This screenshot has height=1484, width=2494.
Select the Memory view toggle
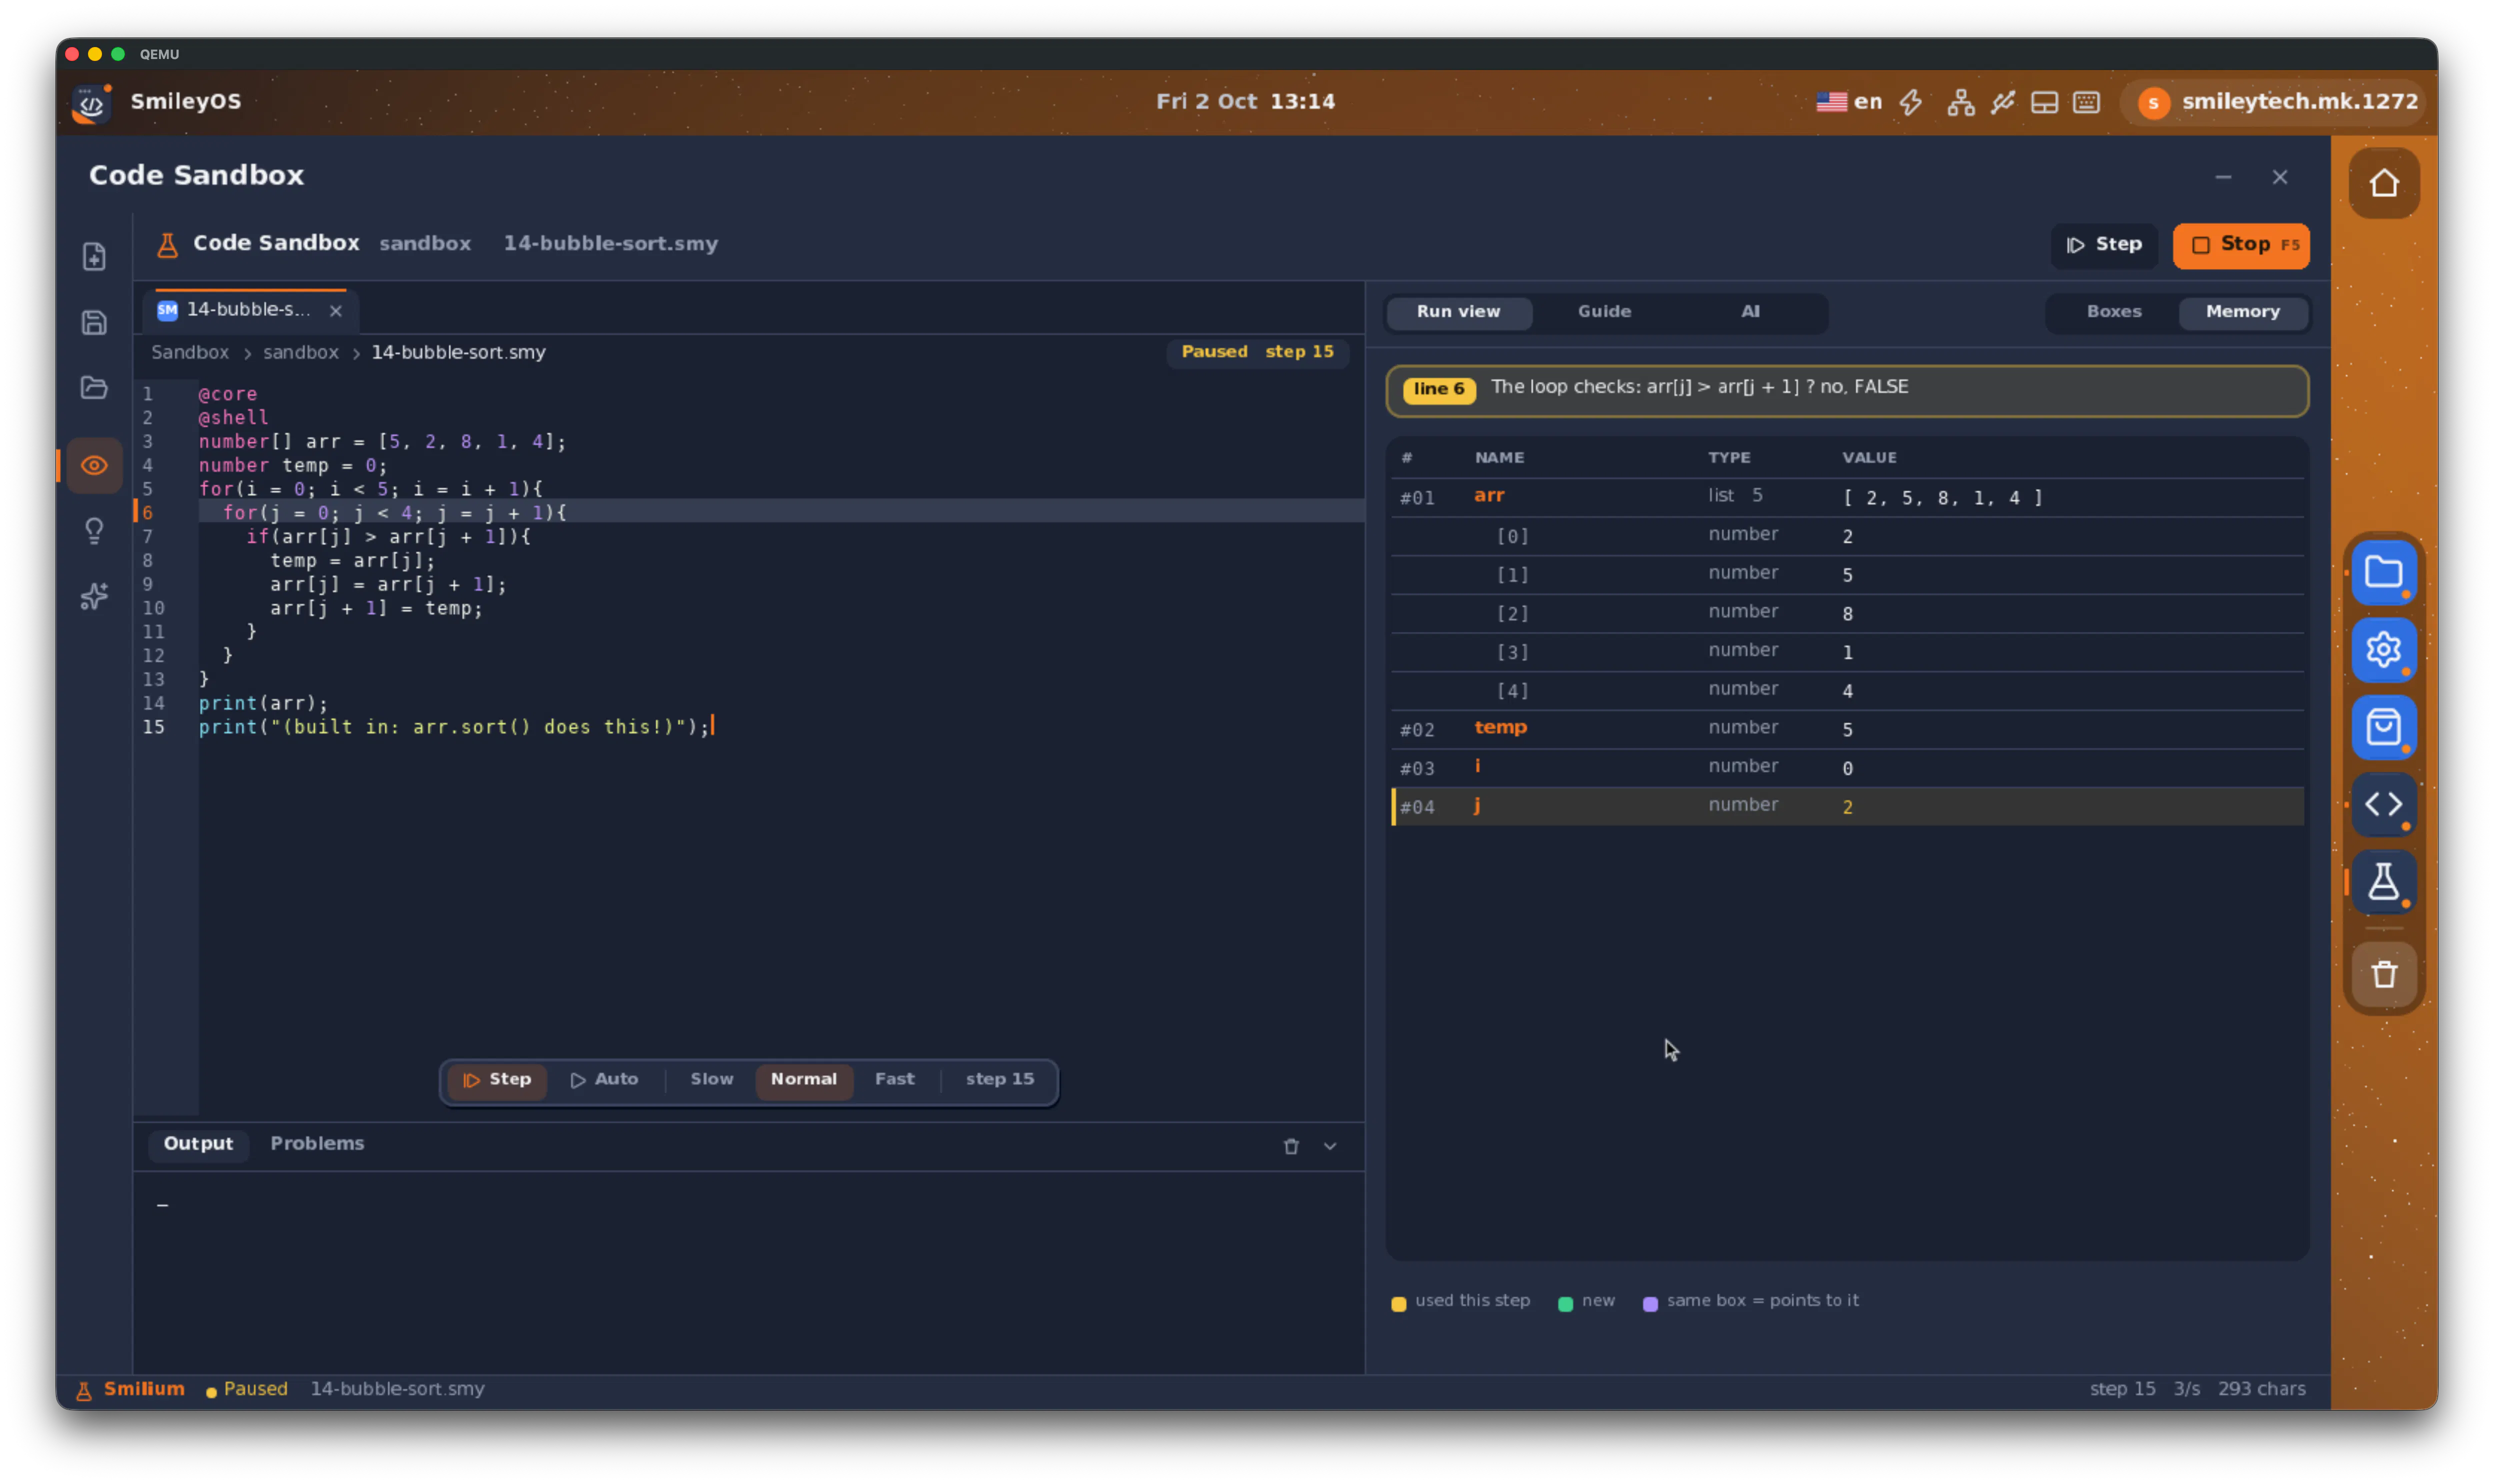(x=2242, y=312)
